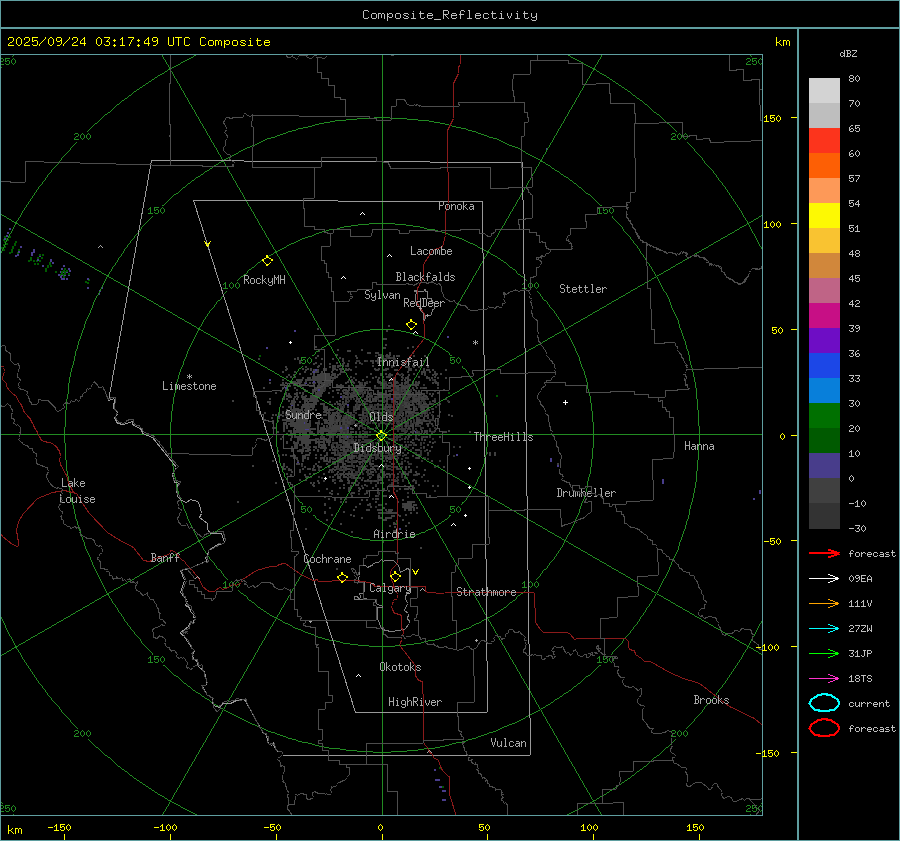Select the magenta dBZ swatch in the legend
Screen dimensions: 900x841
(824, 315)
